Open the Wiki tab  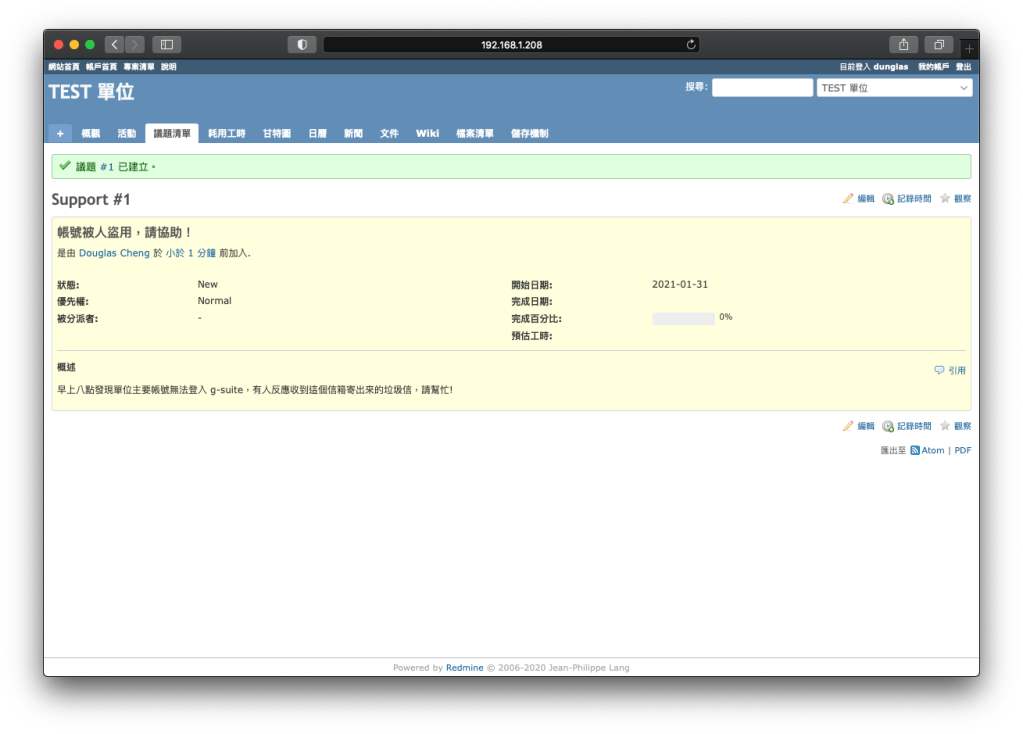coord(427,133)
